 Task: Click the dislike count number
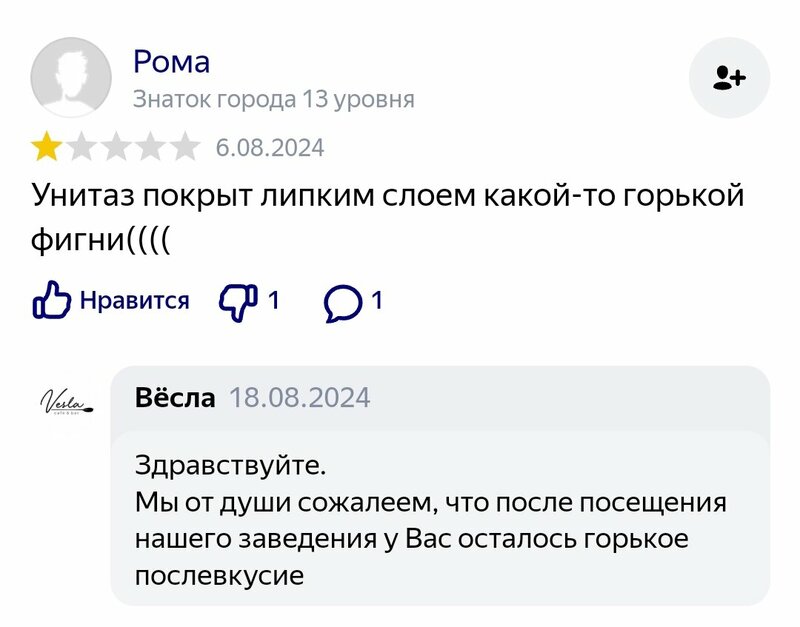pyautogui.click(x=273, y=300)
